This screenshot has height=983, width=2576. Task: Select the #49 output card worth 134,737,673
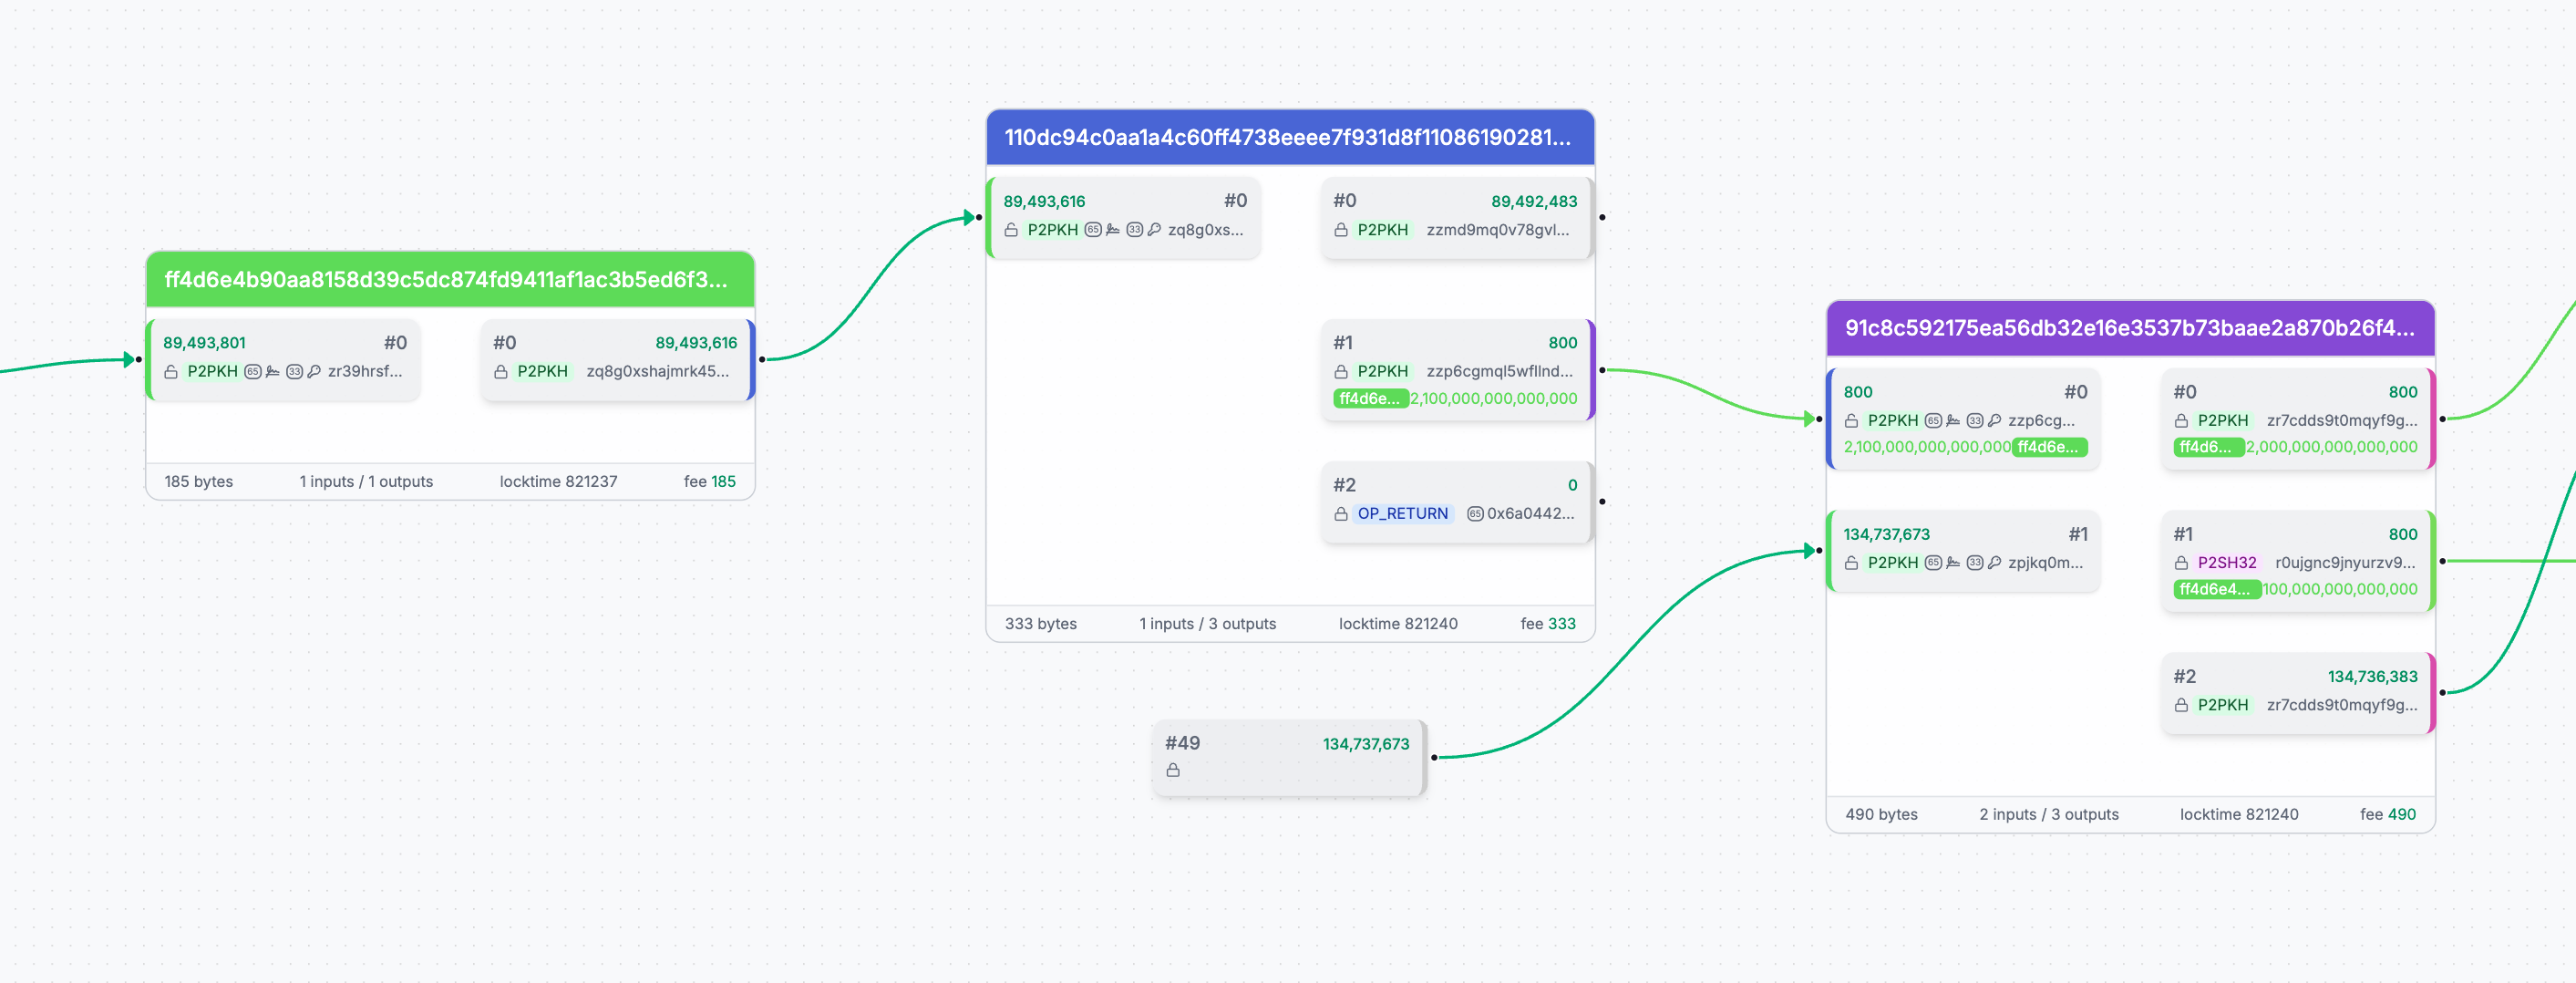(x=1288, y=757)
